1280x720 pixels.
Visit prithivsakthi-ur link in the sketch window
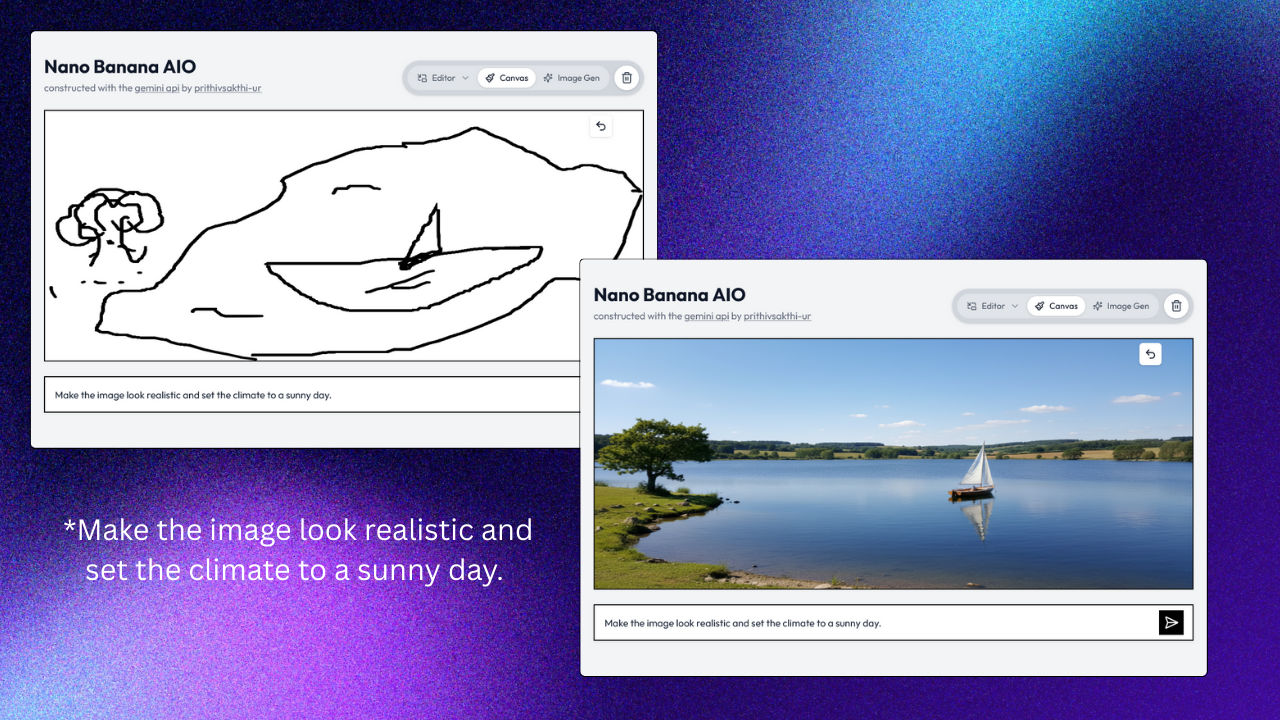click(x=227, y=88)
